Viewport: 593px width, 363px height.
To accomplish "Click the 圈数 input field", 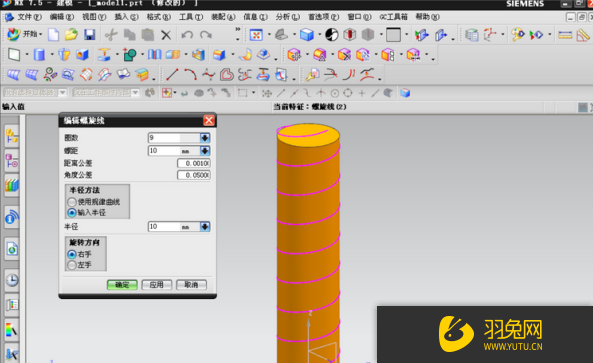I will 174,138.
